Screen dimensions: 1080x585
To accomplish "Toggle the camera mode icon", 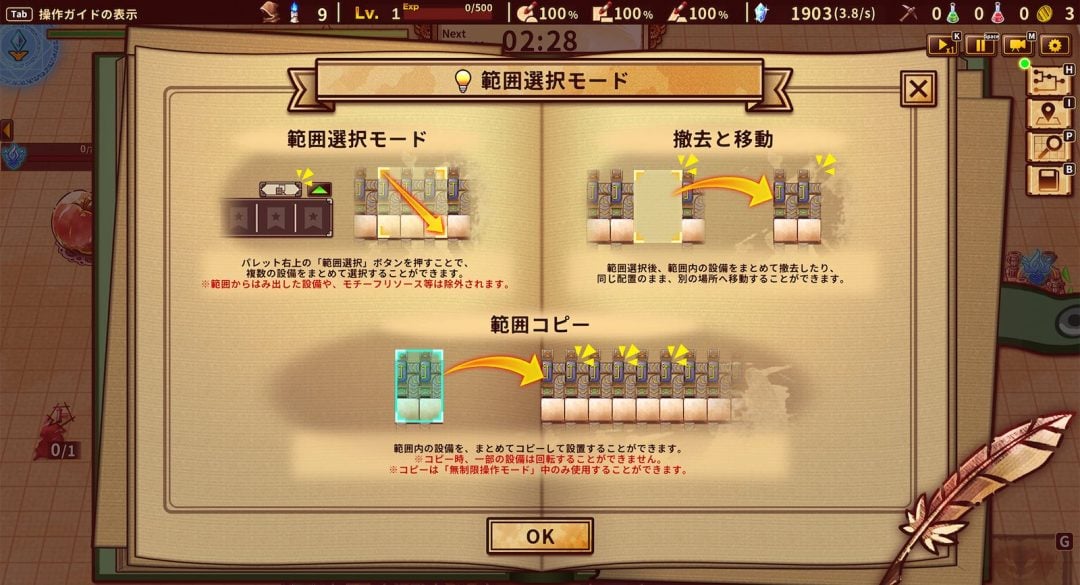I will pyautogui.click(x=1017, y=45).
